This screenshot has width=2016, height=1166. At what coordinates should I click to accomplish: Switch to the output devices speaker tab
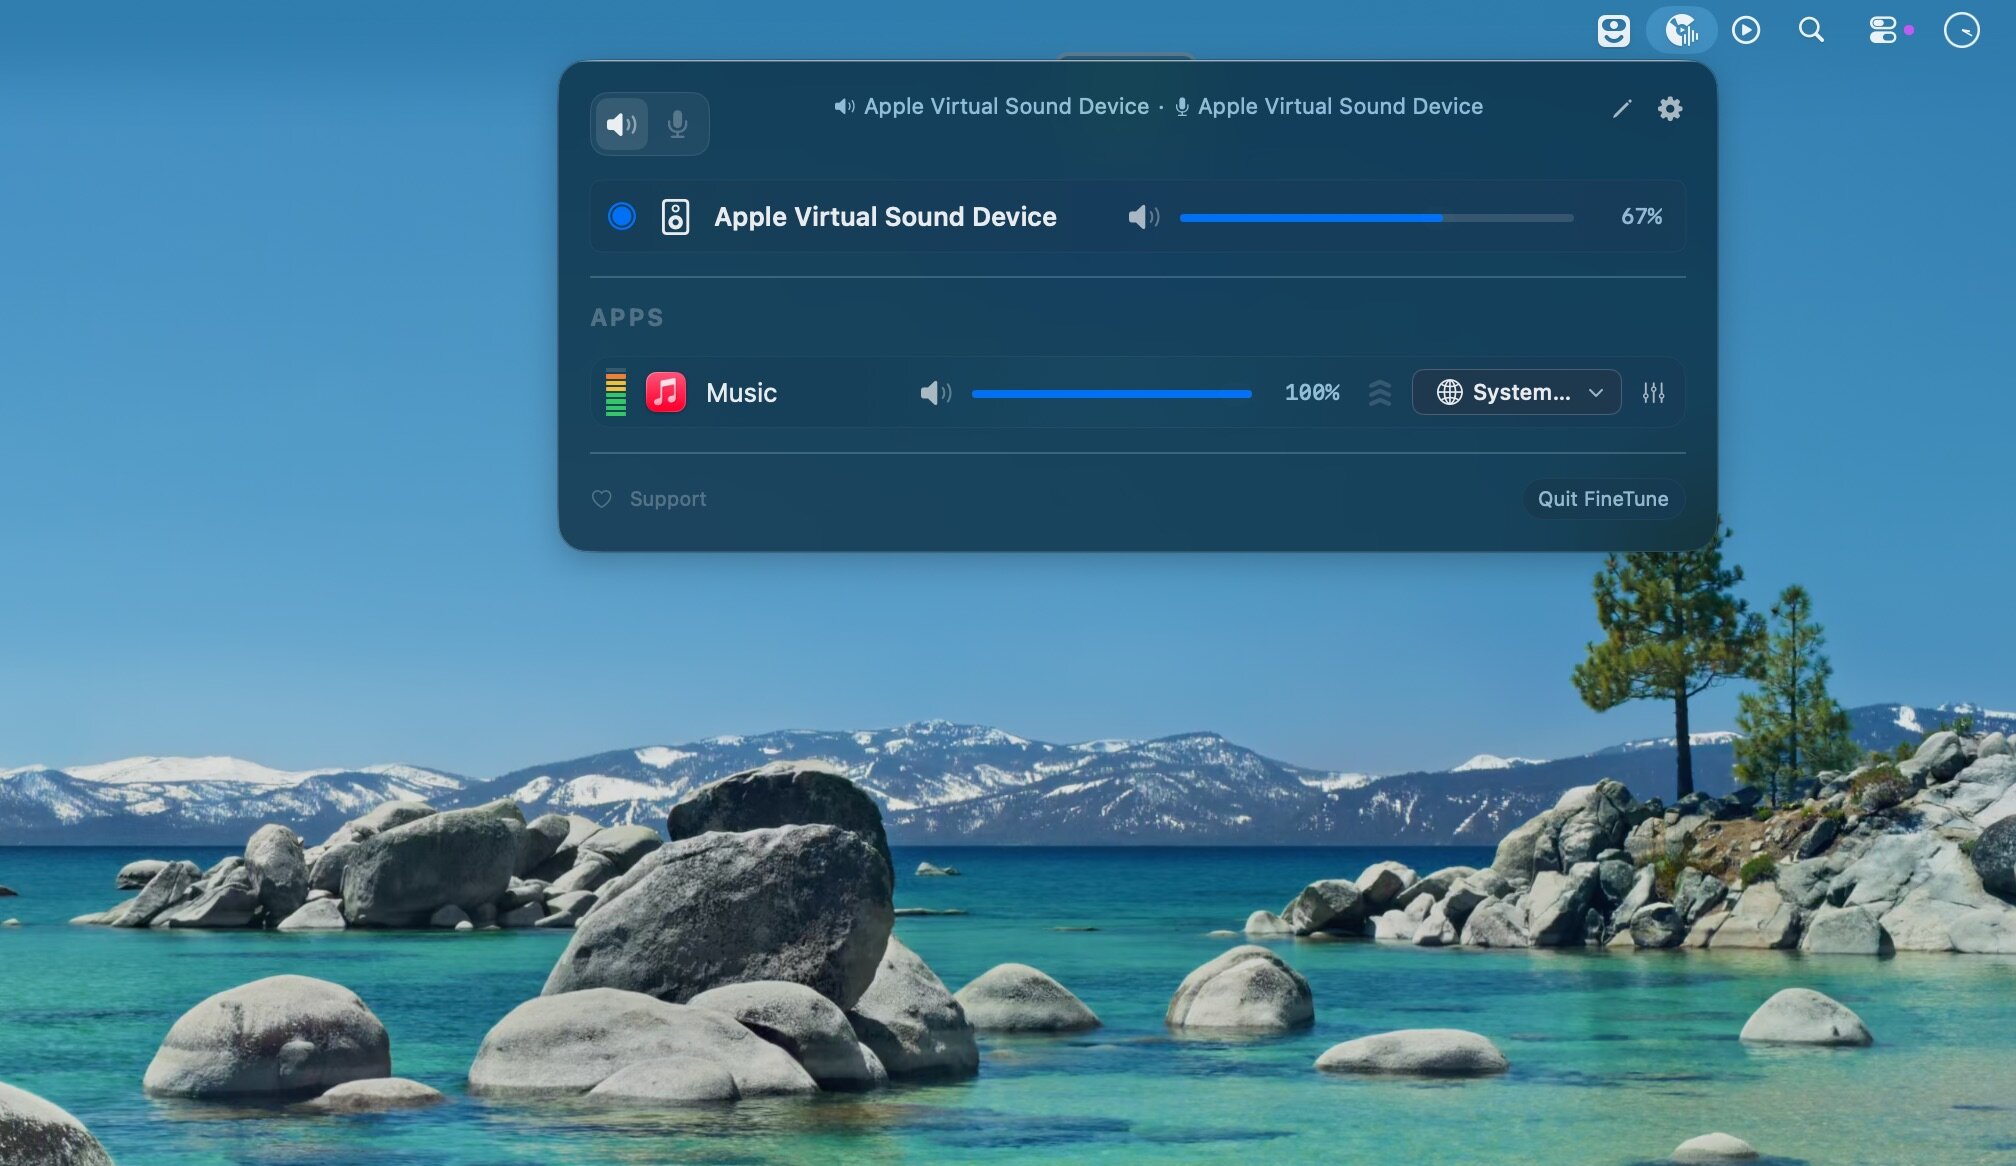point(621,124)
